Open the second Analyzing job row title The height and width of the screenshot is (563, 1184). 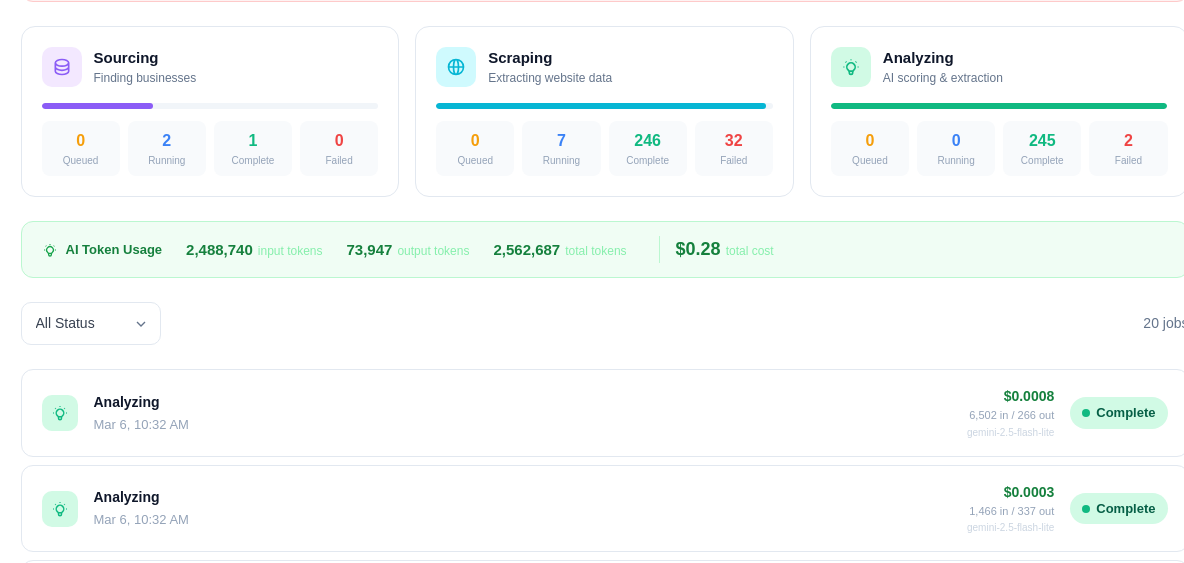tap(127, 497)
